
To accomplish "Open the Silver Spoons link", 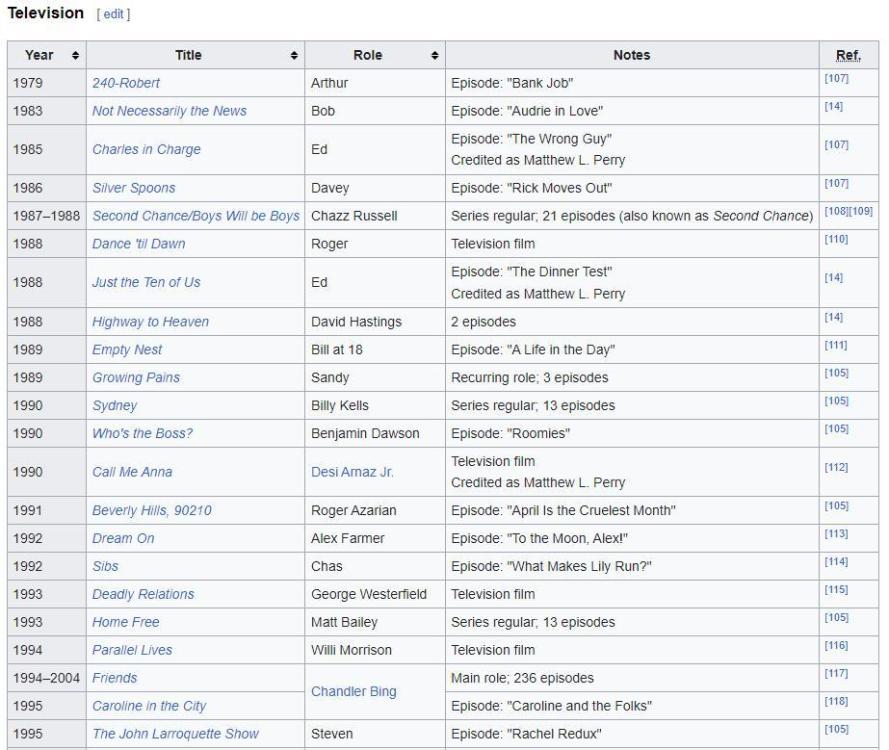I will click(x=133, y=188).
